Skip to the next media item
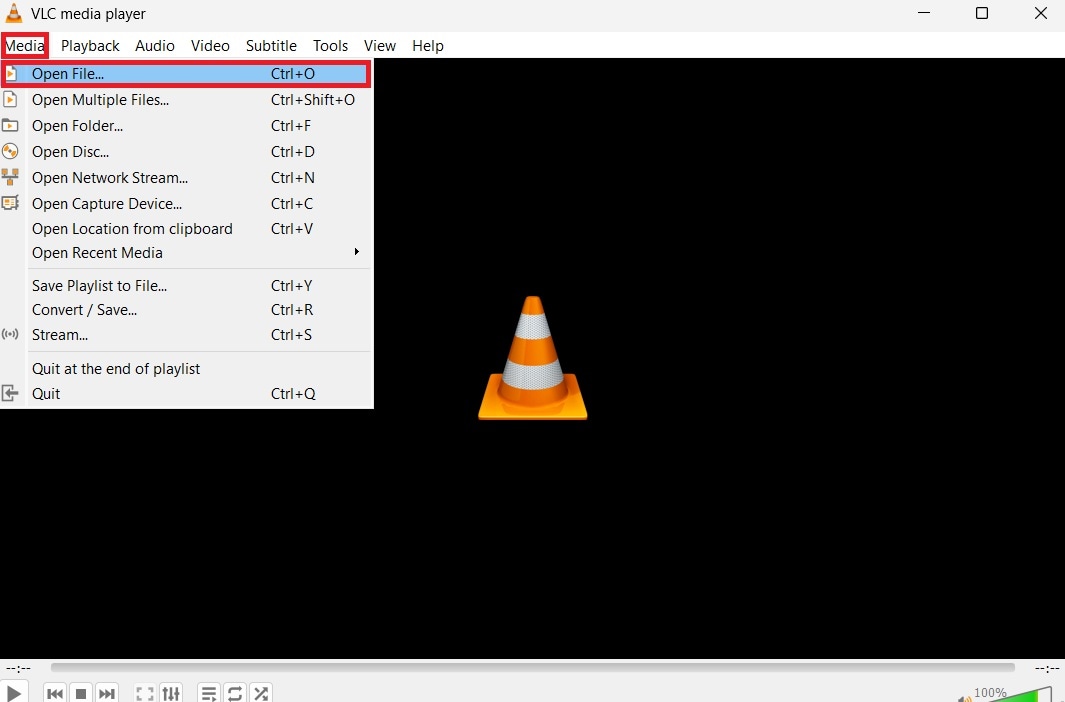 [107, 693]
